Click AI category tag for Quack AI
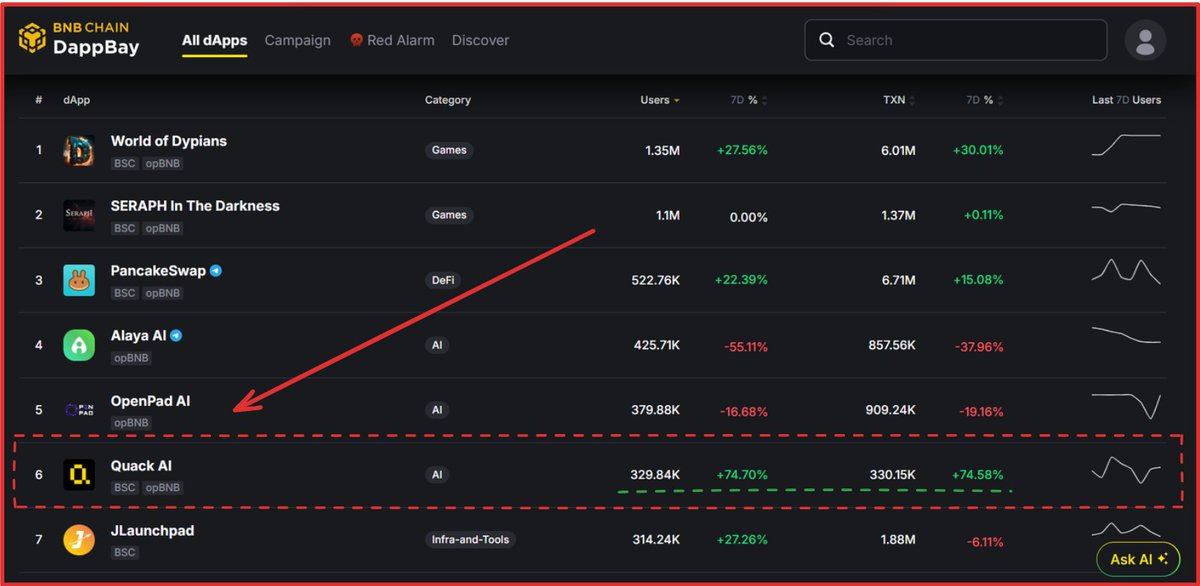Screen dimensions: 1200x586 tap(437, 475)
